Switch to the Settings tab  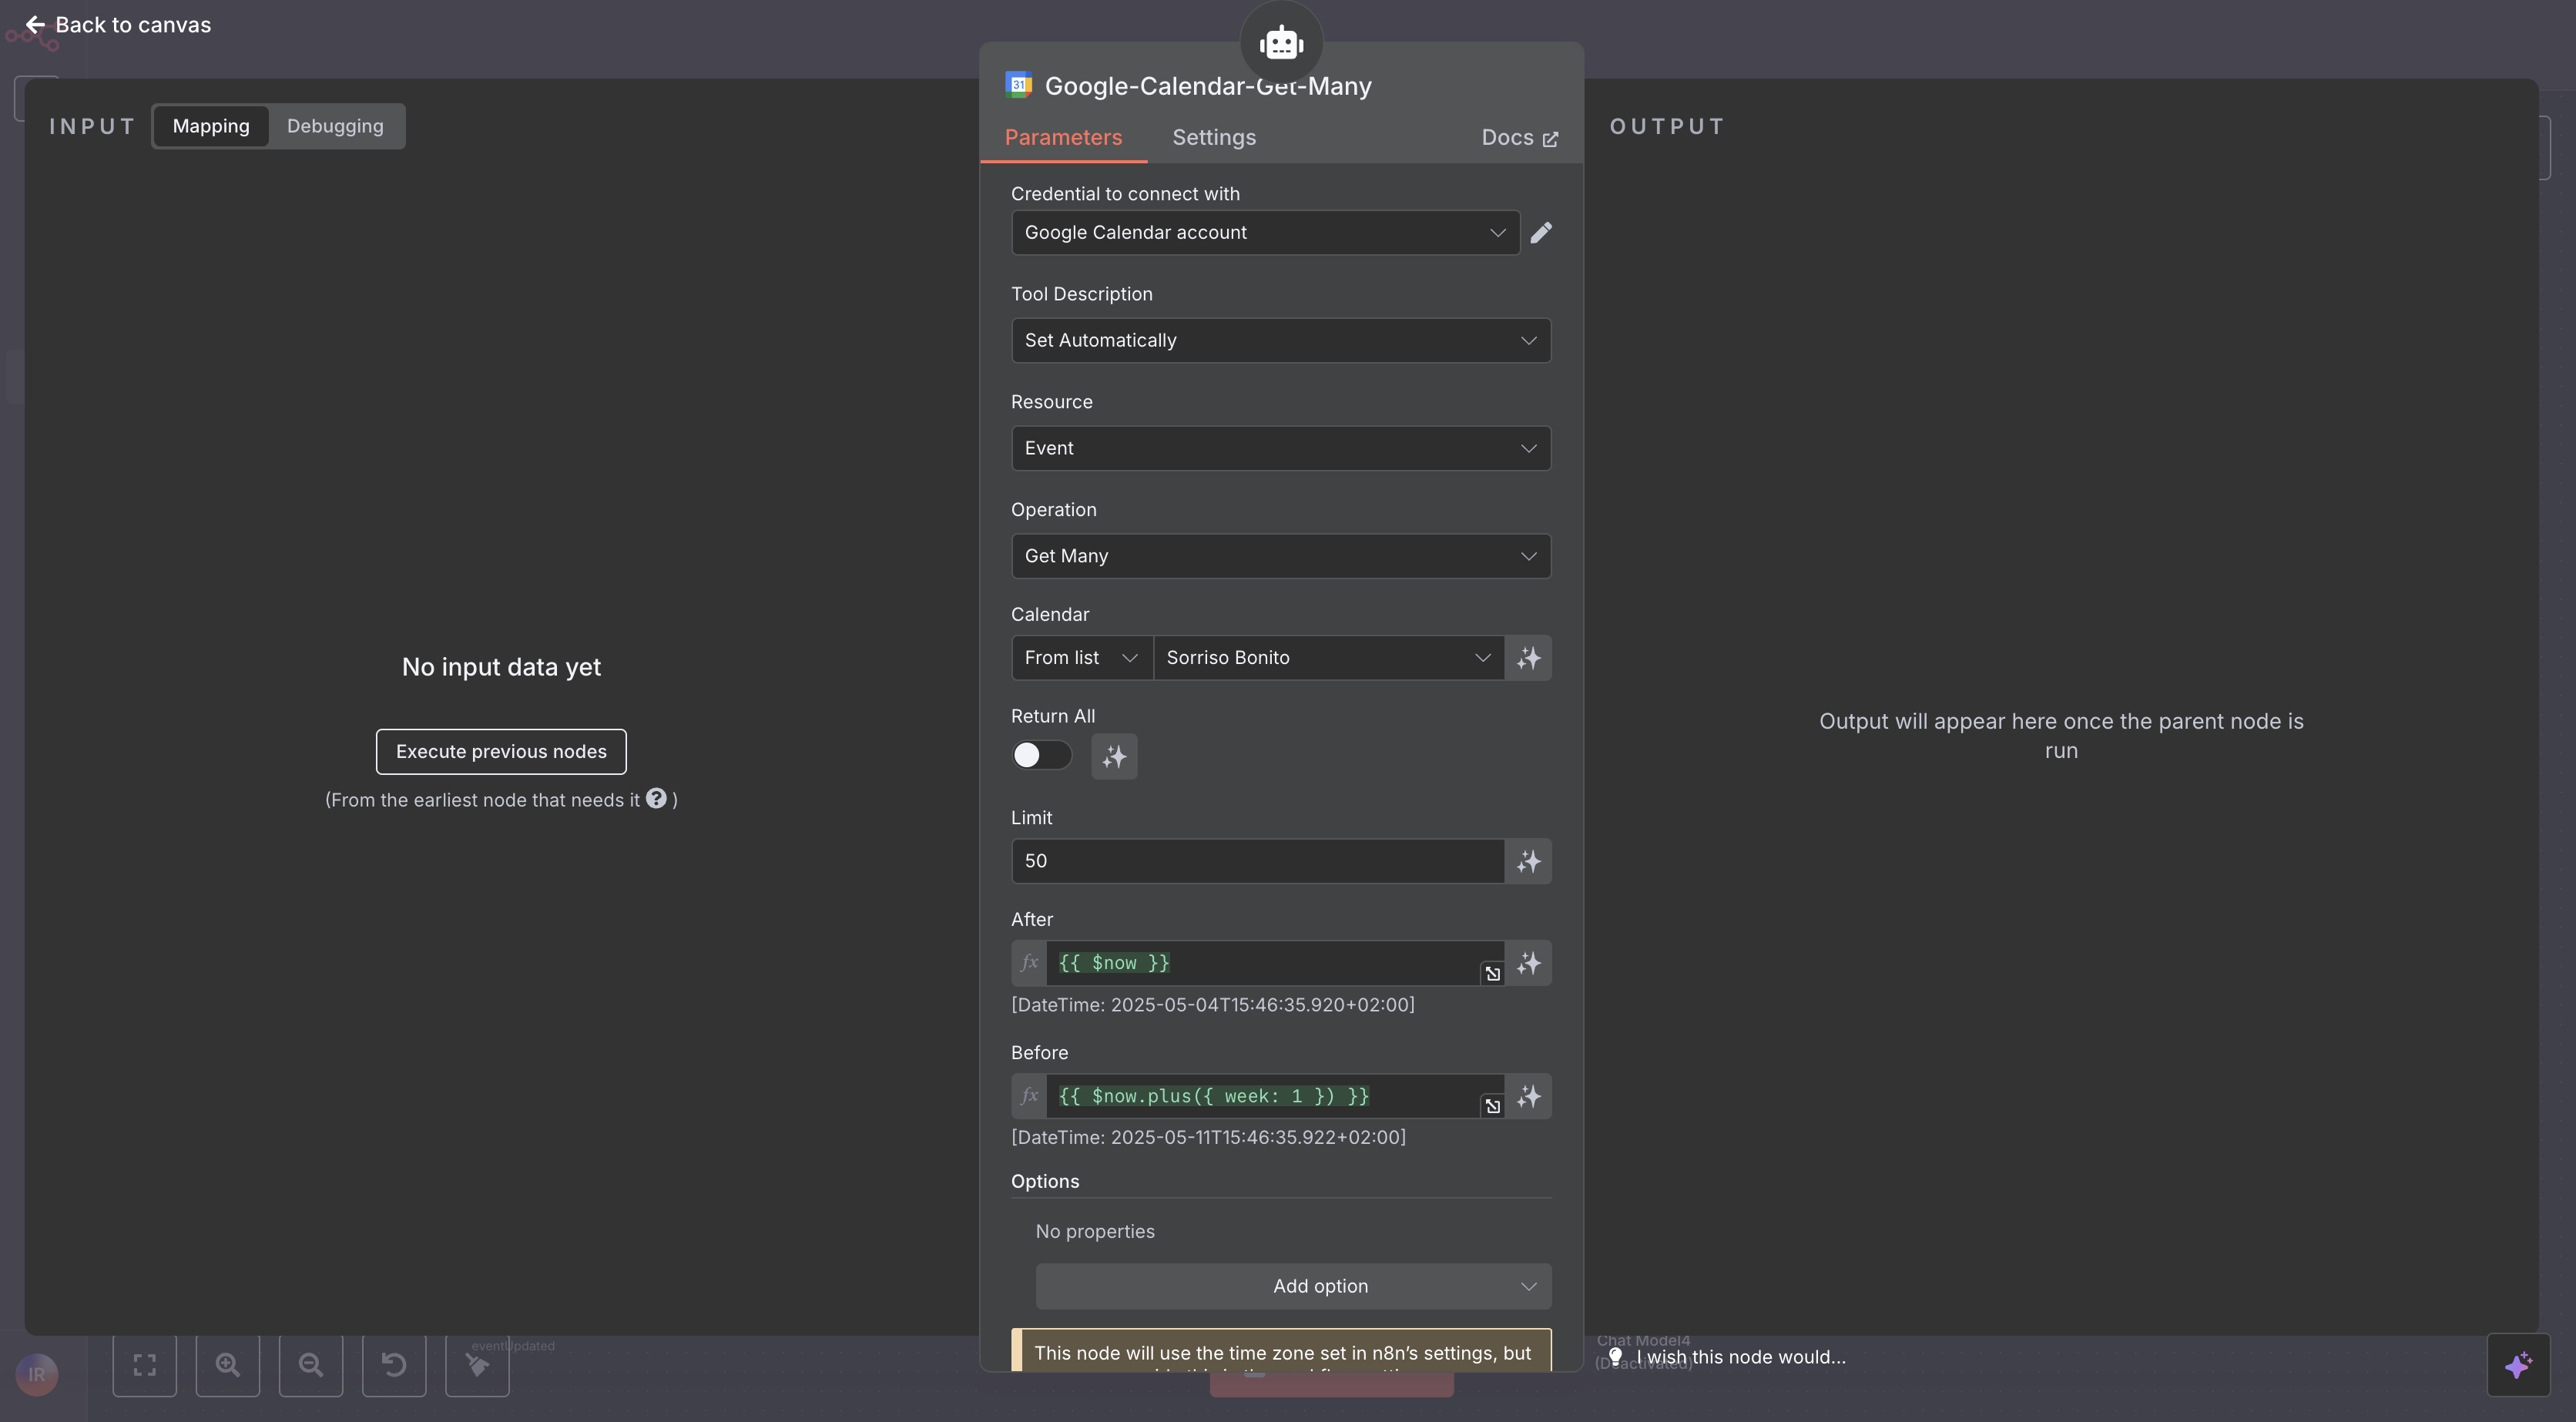(1213, 138)
